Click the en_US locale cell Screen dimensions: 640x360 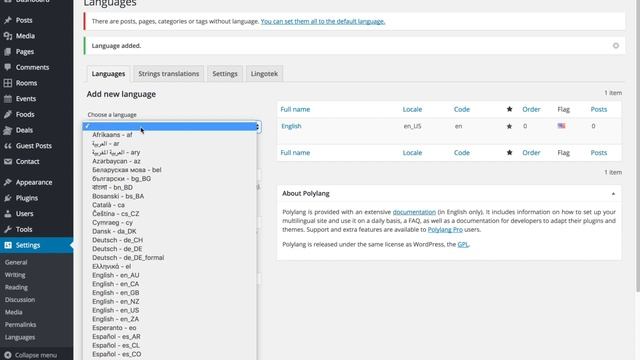412,126
